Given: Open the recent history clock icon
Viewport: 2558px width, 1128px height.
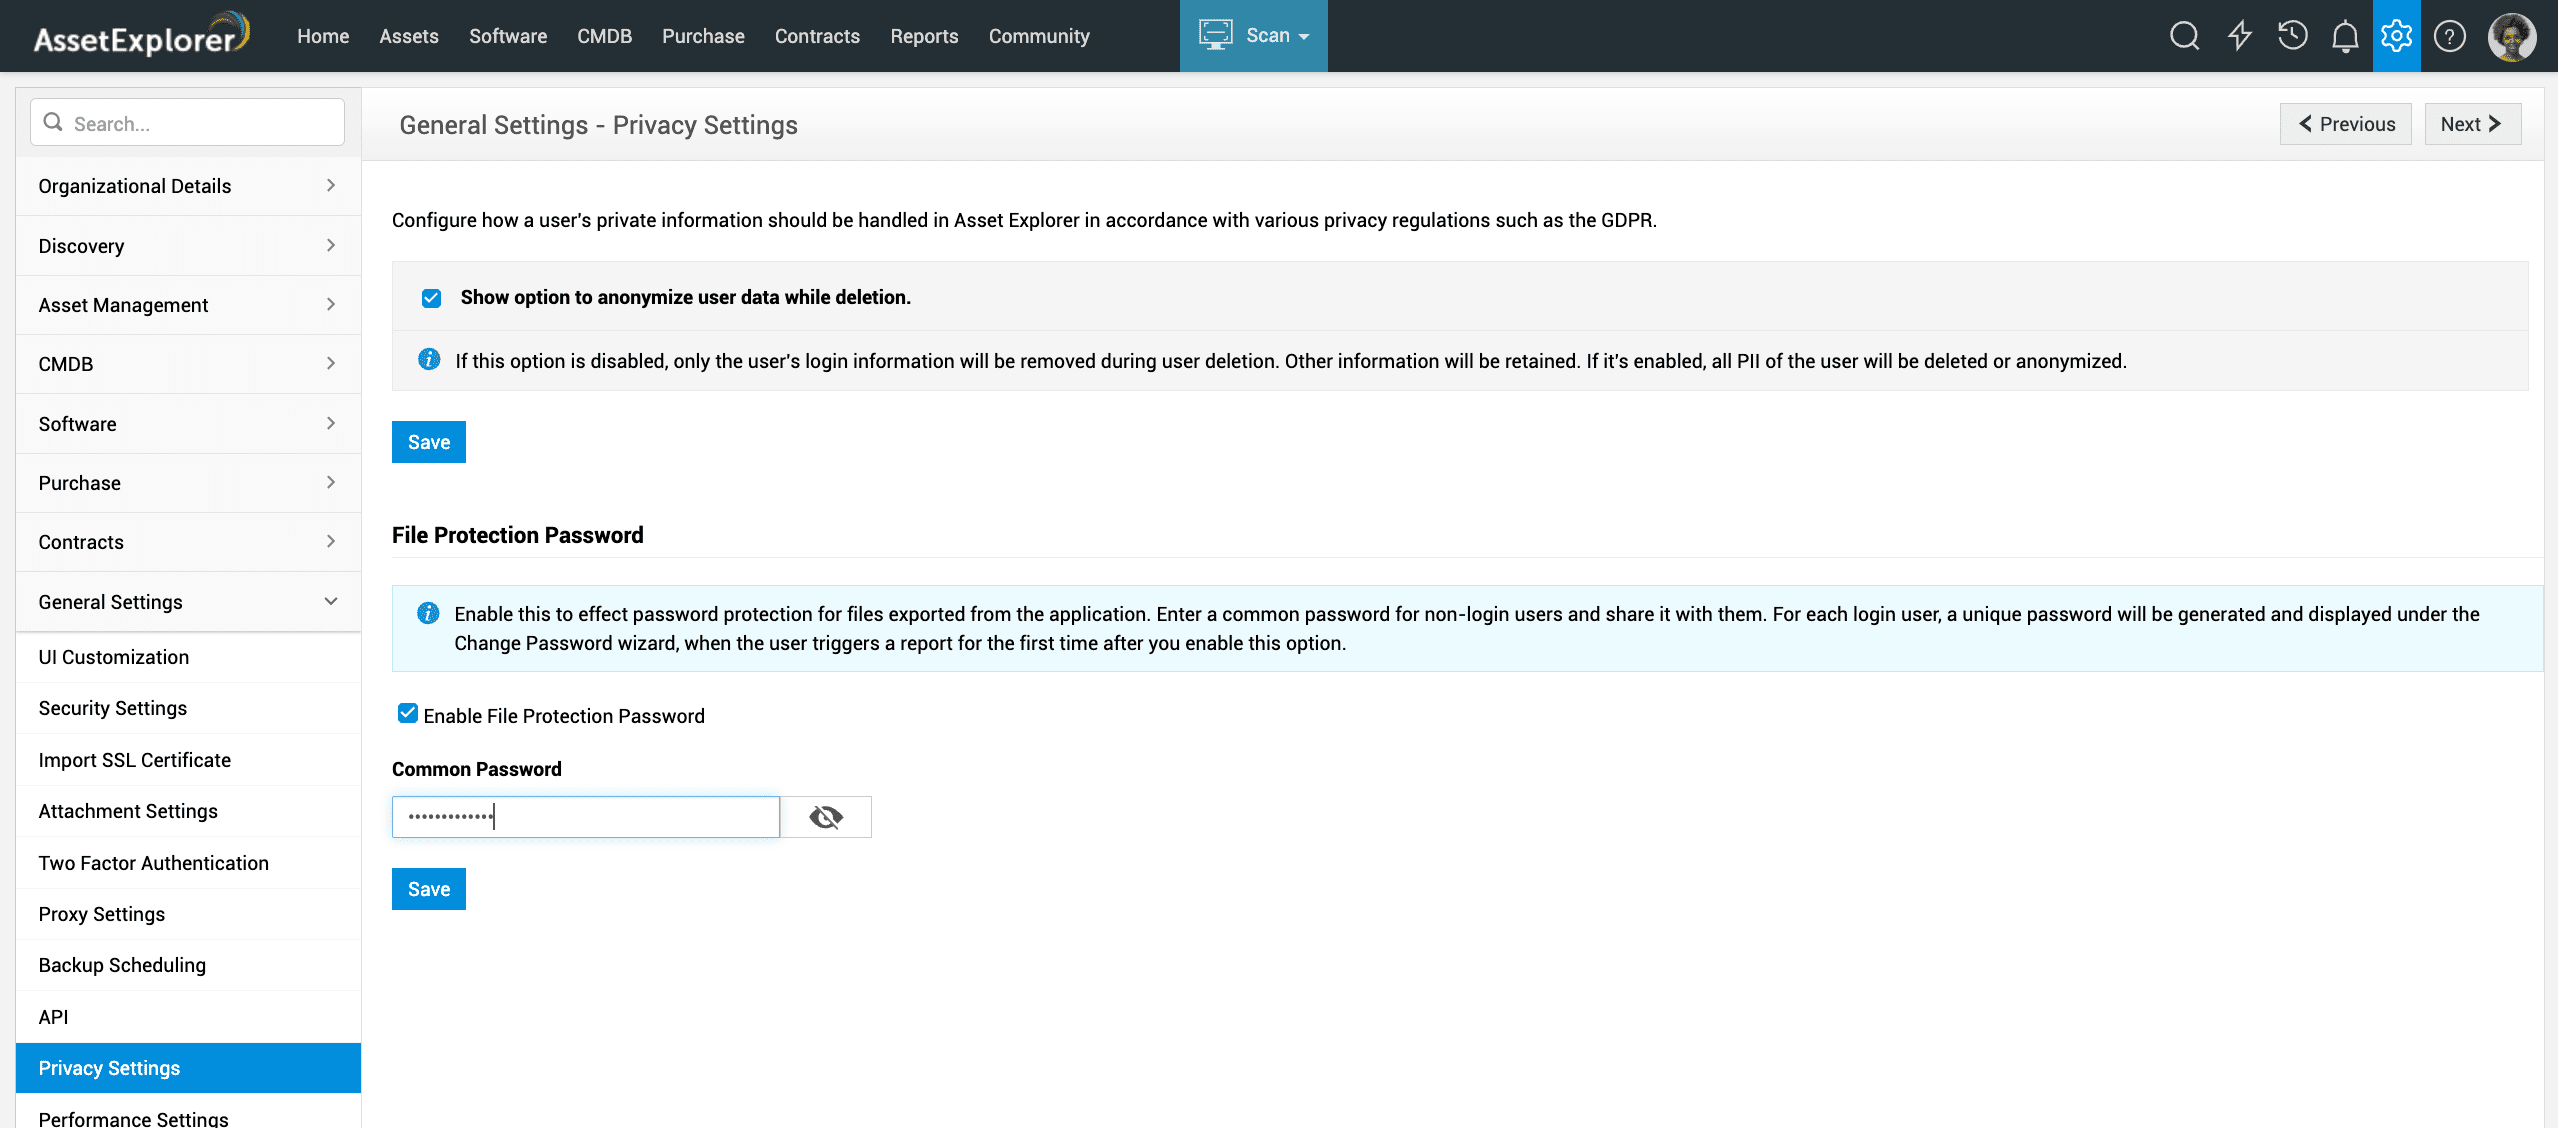Looking at the screenshot, I should [2292, 36].
